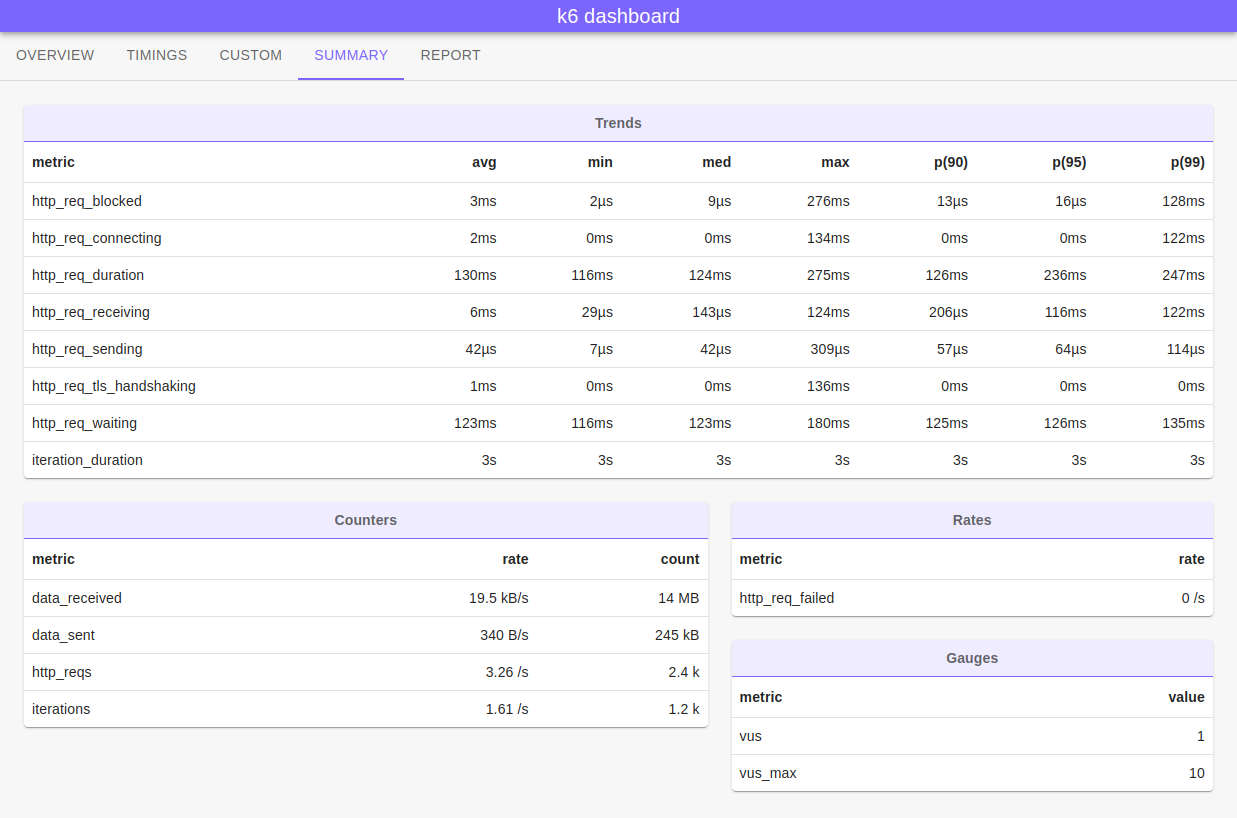Click http_req_tls_handshaking max value 136ms
This screenshot has width=1237, height=818.
click(x=828, y=386)
